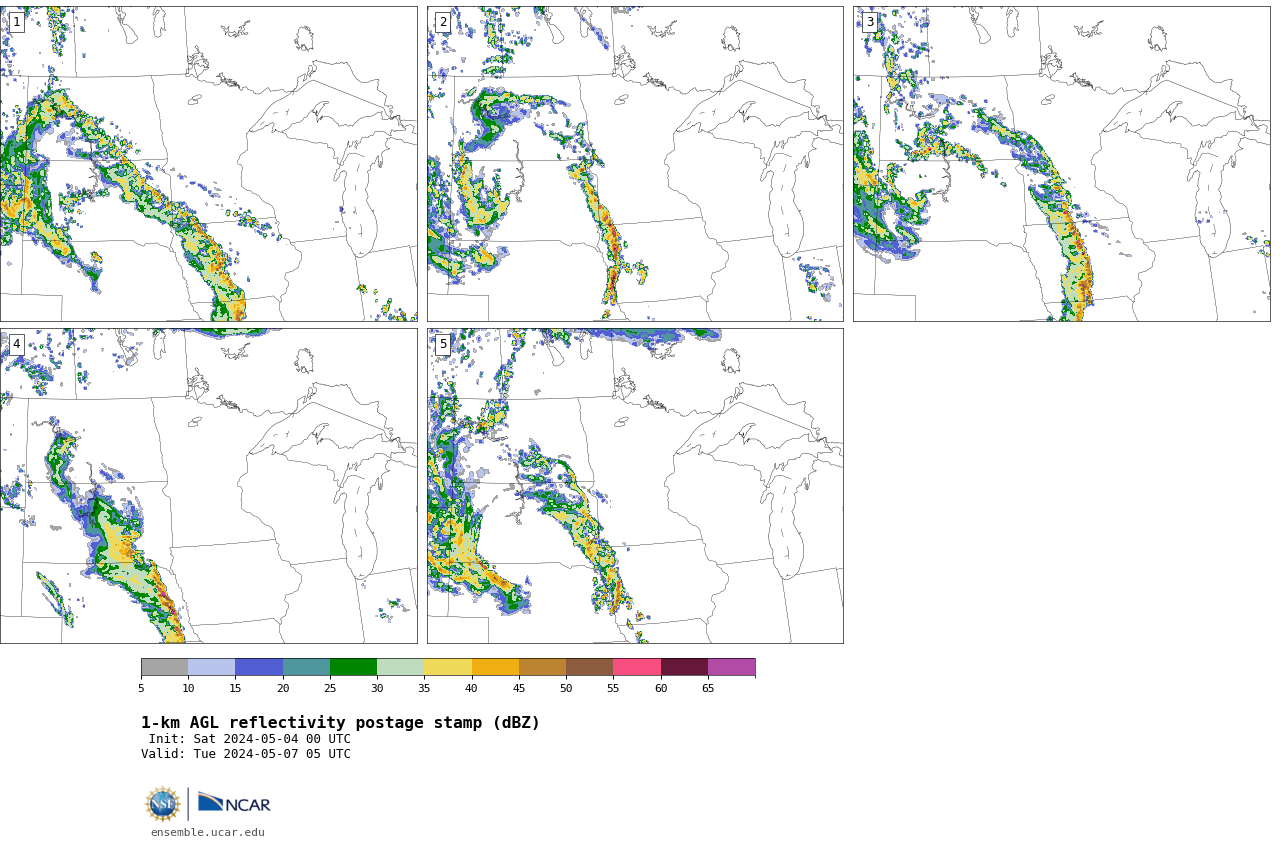The image size is (1280, 844).
Task: Click the 1-km AGL reflectivity title
Action: [x=340, y=723]
